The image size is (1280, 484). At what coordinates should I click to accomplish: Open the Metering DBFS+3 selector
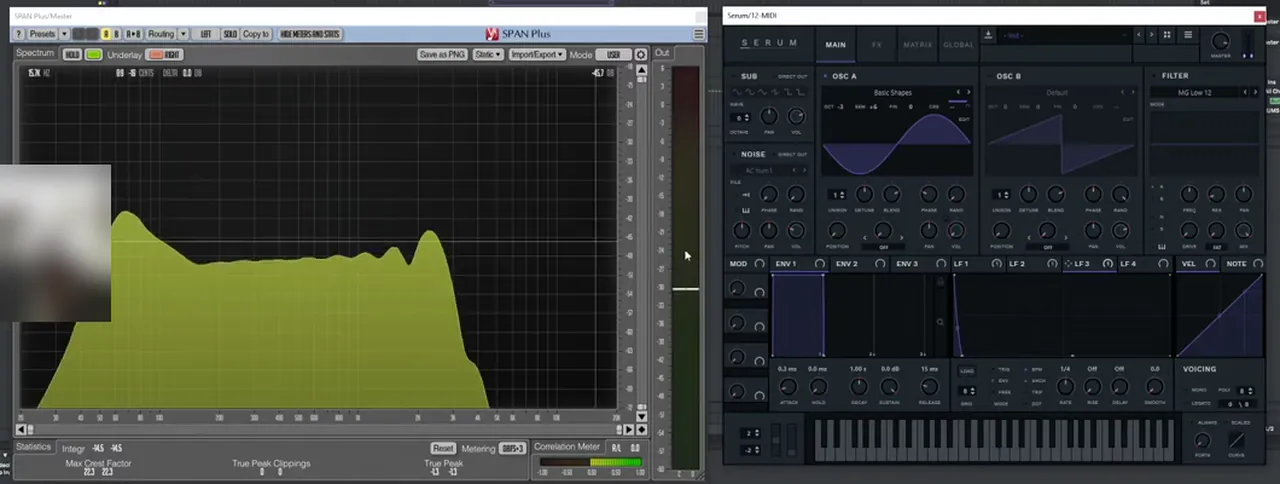coord(513,448)
